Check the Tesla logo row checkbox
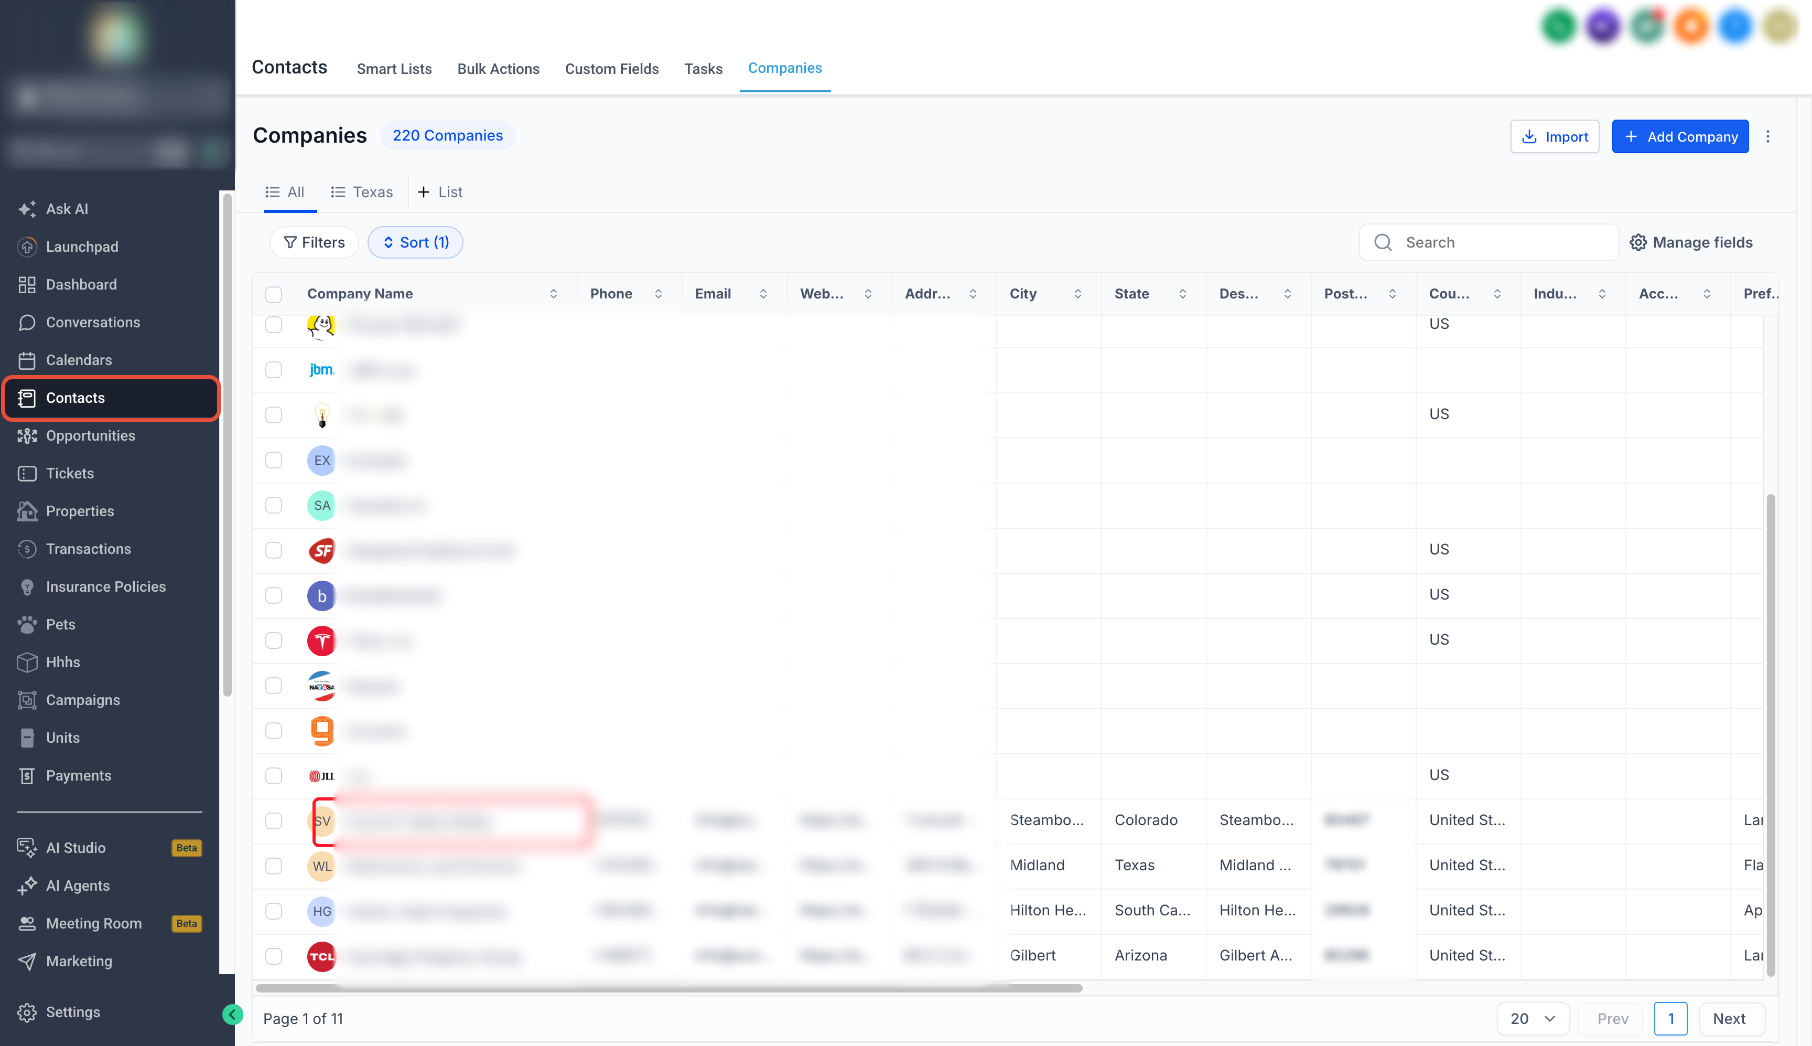 pyautogui.click(x=274, y=640)
